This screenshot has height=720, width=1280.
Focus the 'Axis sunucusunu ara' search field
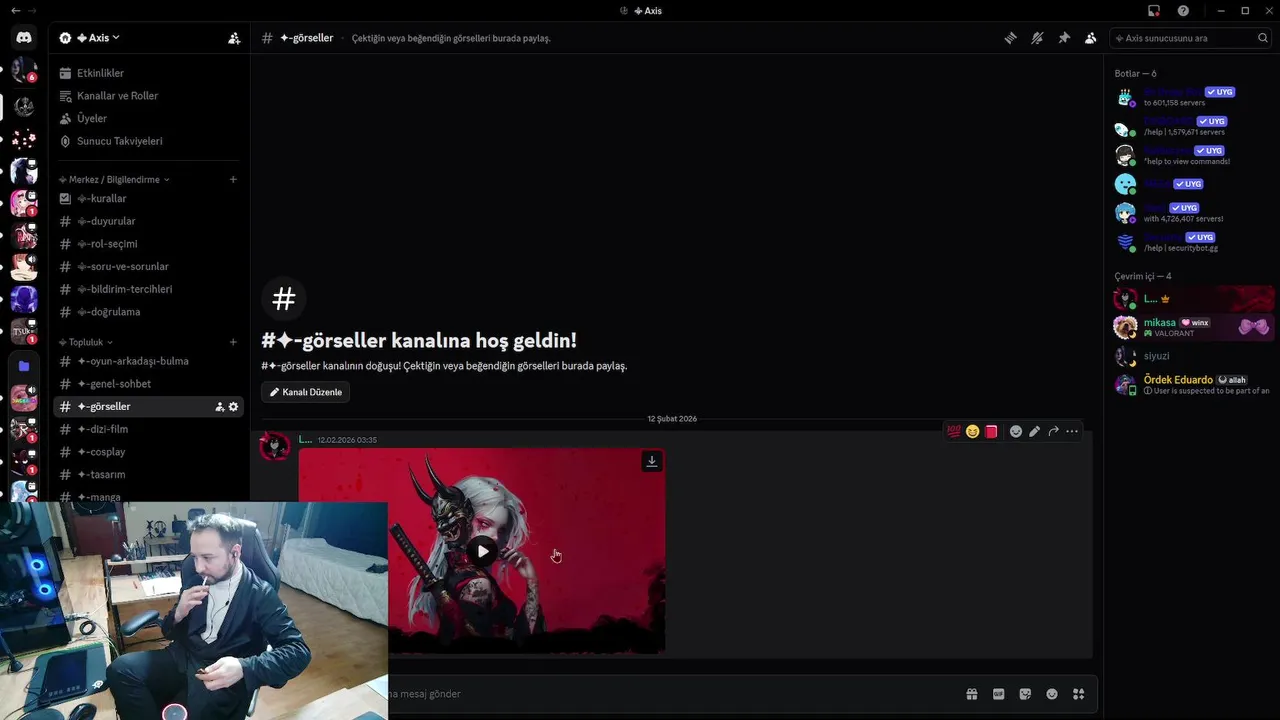tap(1190, 38)
